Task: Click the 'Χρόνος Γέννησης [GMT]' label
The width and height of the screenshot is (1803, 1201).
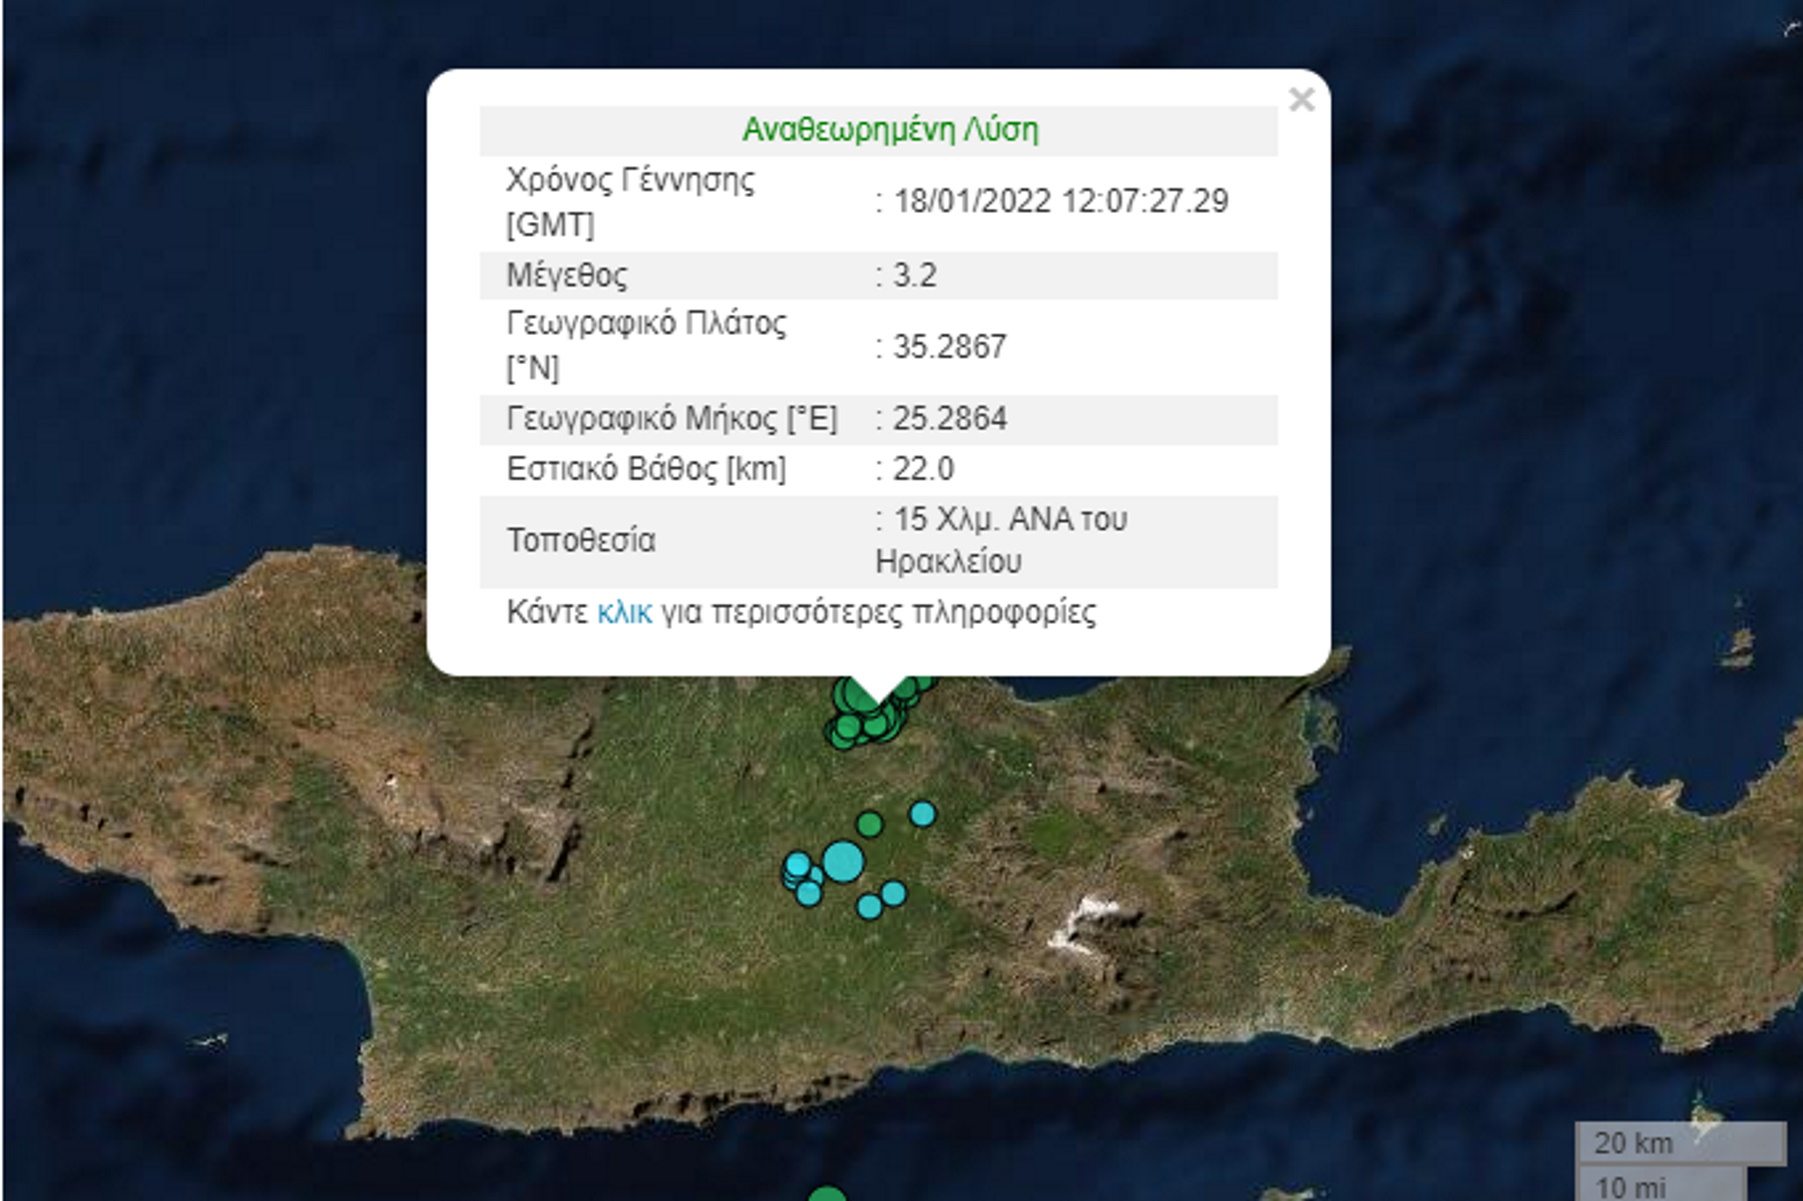Action: tap(630, 202)
